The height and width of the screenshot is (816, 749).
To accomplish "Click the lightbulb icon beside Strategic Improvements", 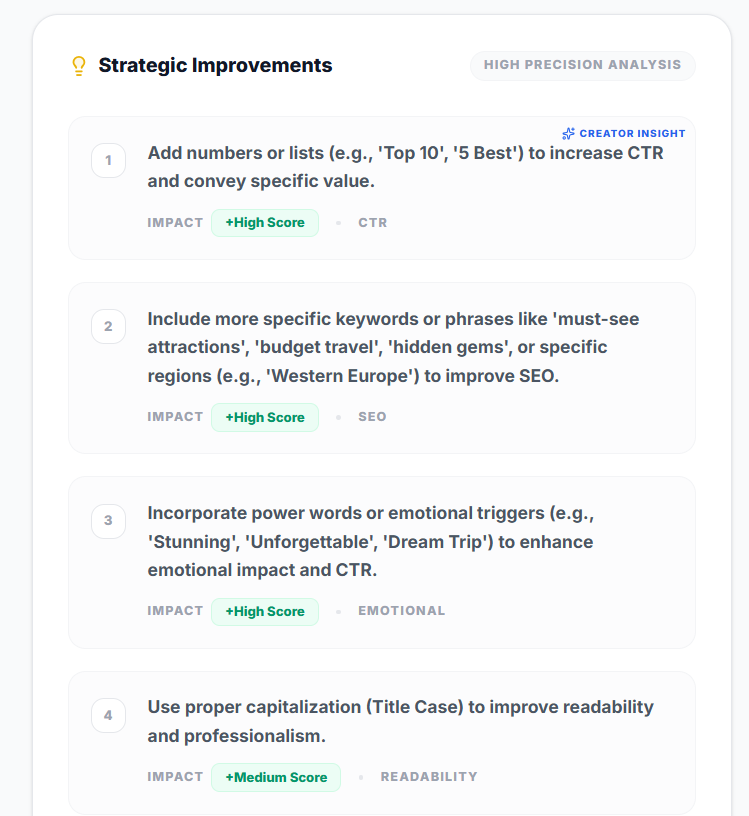I will [79, 66].
